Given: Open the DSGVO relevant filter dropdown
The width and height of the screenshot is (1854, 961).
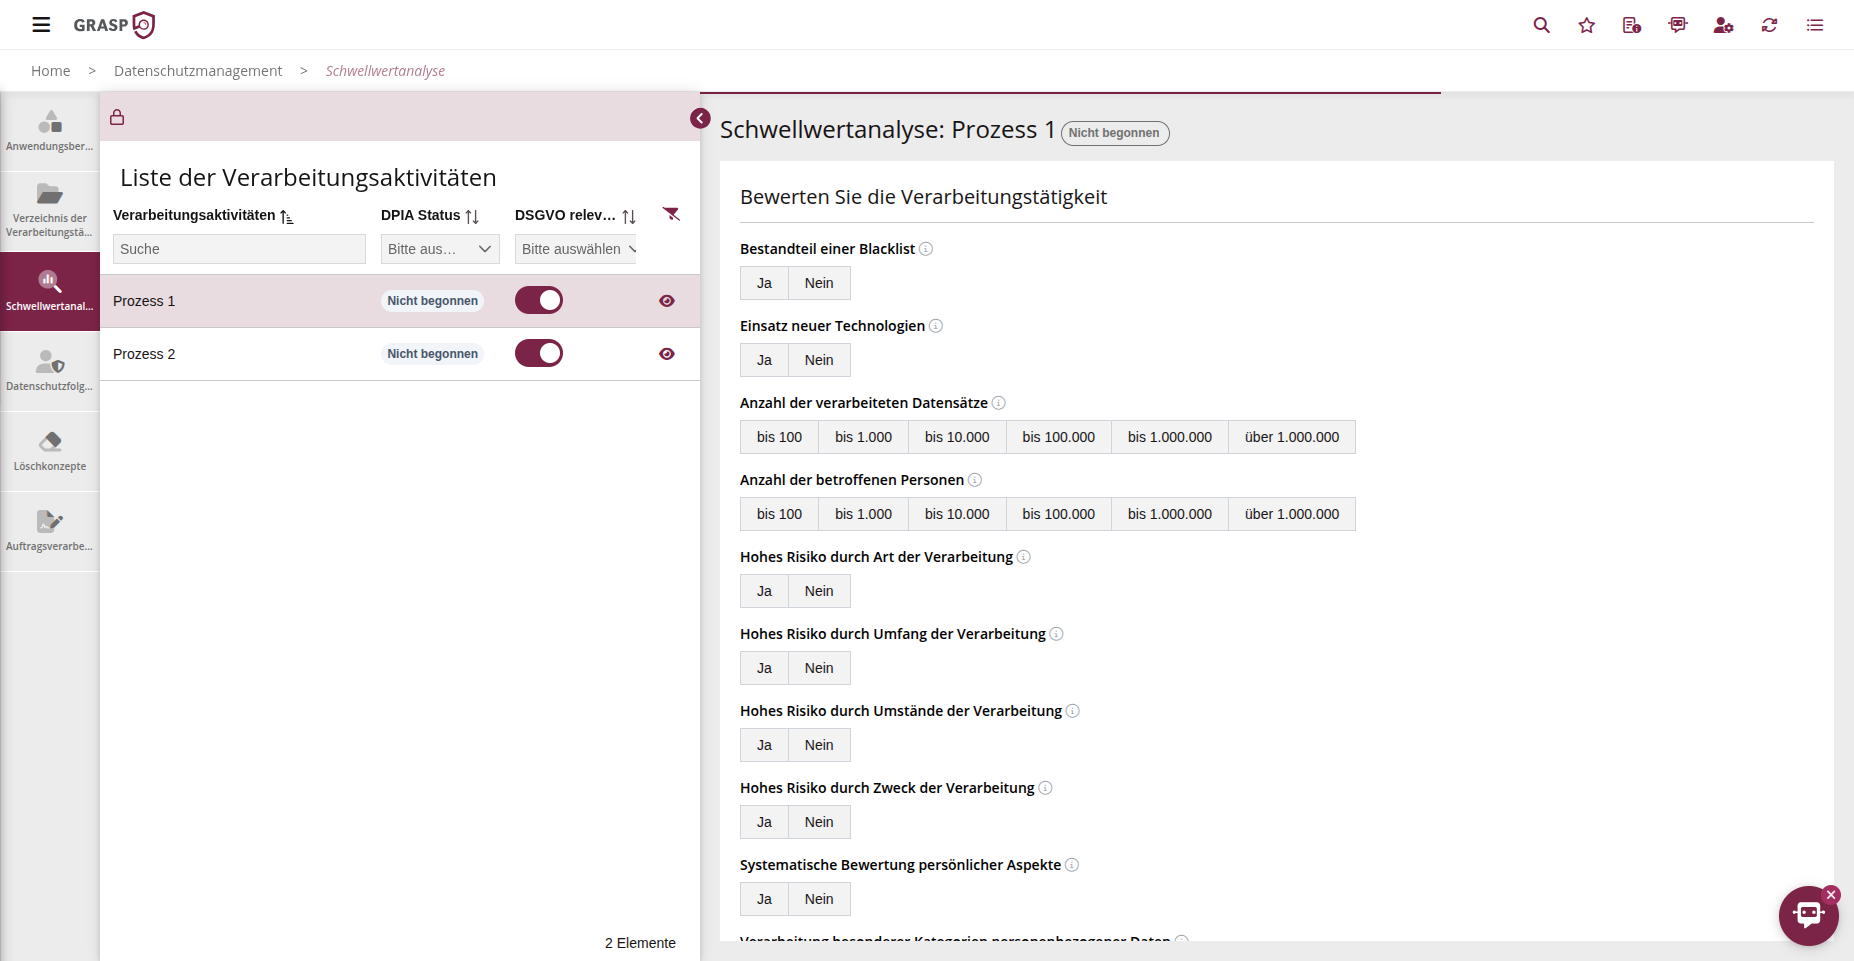Looking at the screenshot, I should (x=576, y=249).
